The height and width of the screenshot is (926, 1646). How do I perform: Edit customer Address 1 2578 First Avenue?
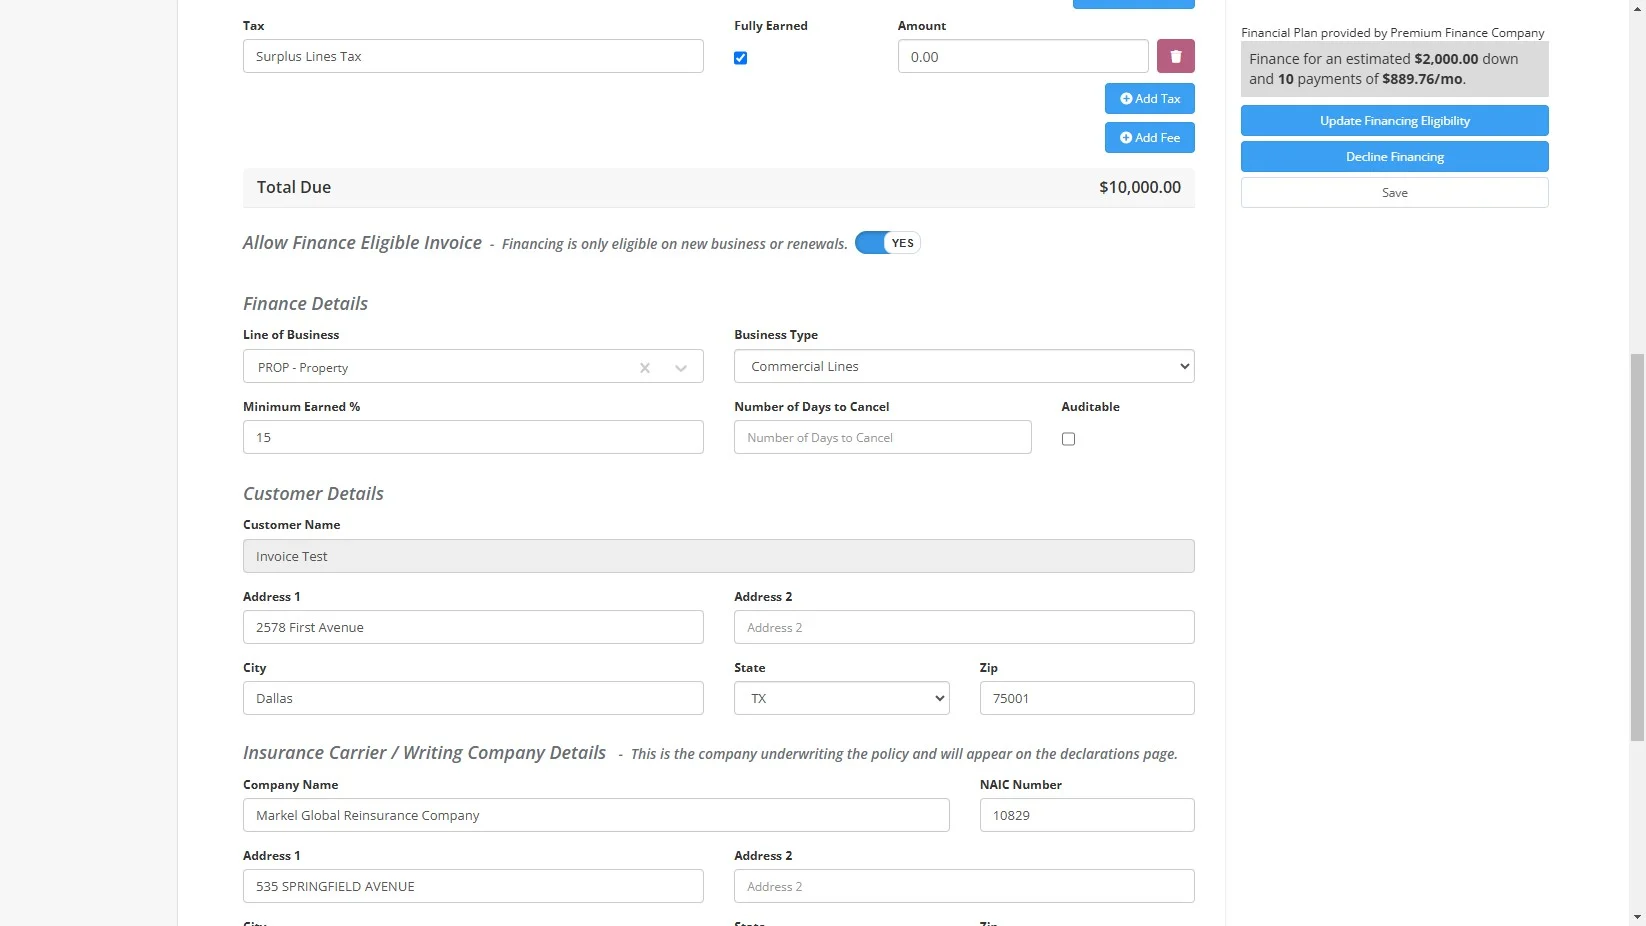(x=473, y=627)
